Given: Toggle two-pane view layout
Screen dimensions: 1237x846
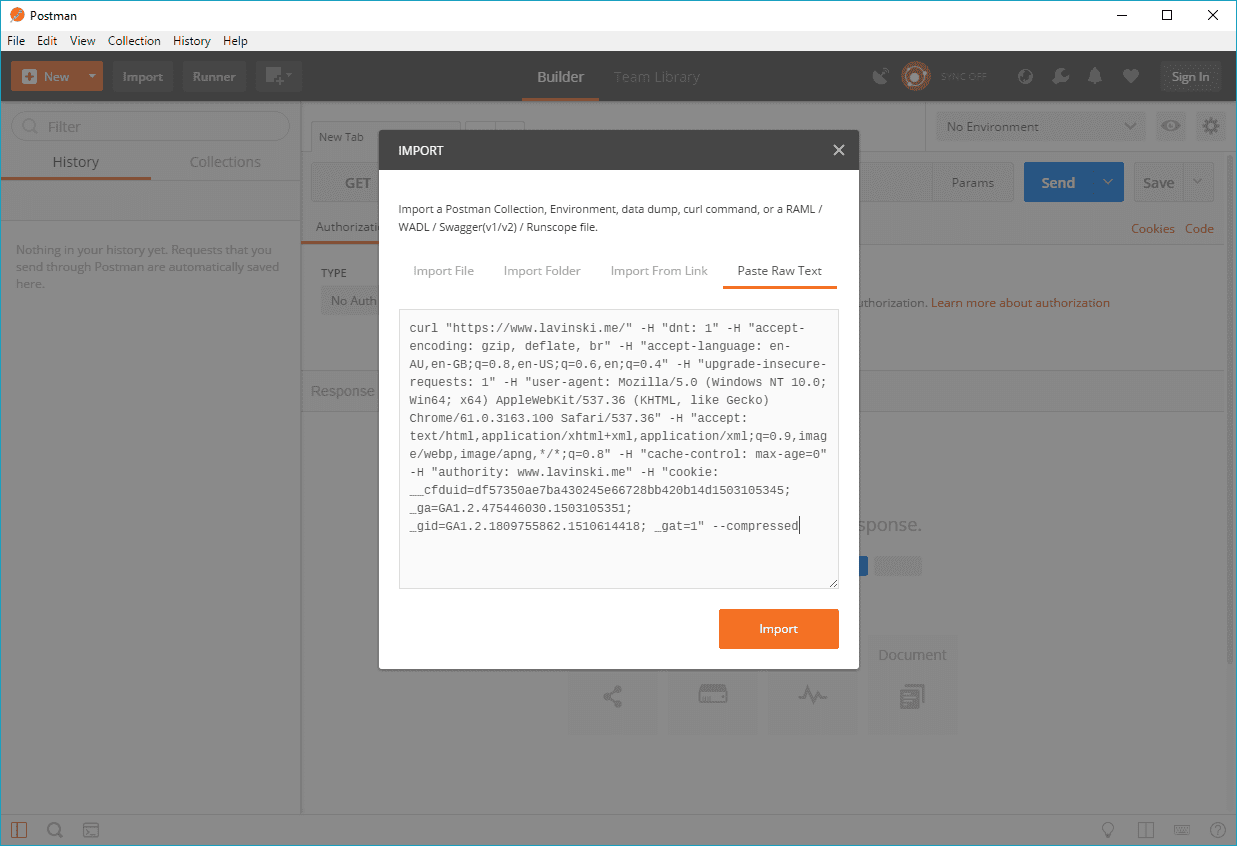Looking at the screenshot, I should (1145, 830).
